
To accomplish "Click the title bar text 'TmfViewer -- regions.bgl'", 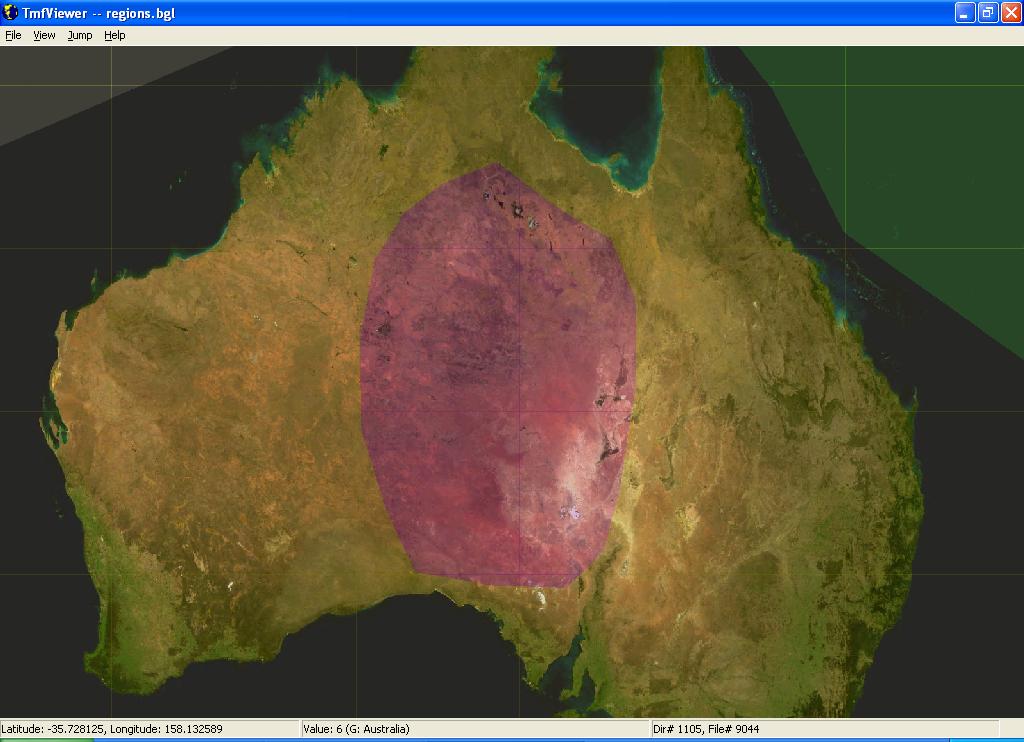I will (98, 12).
